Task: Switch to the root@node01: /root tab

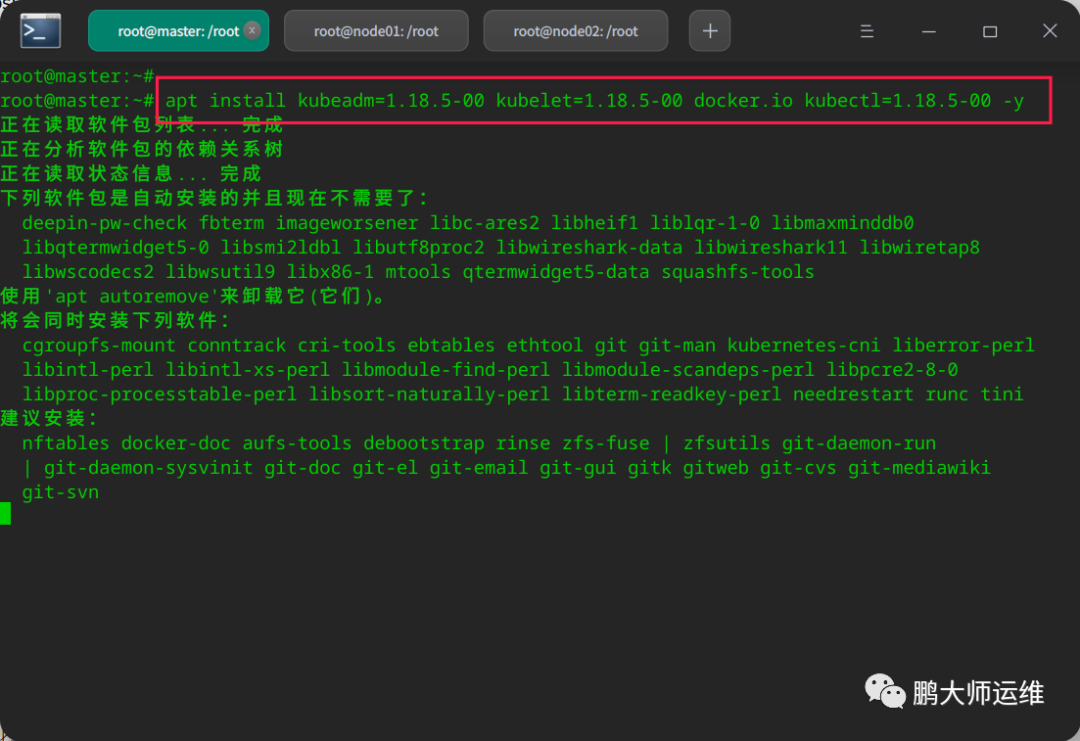Action: pyautogui.click(x=376, y=31)
